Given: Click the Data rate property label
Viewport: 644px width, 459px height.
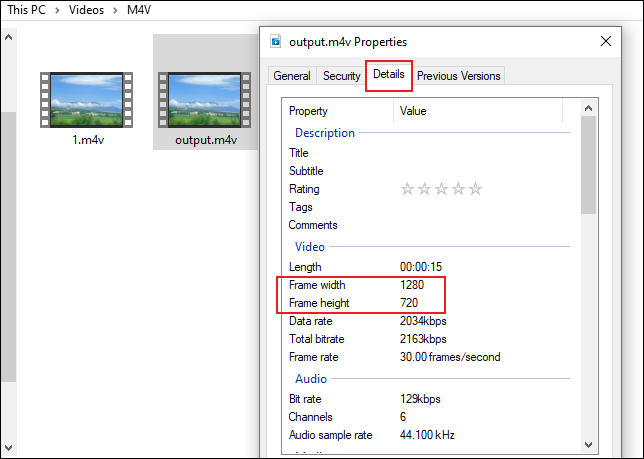Looking at the screenshot, I should [x=310, y=321].
